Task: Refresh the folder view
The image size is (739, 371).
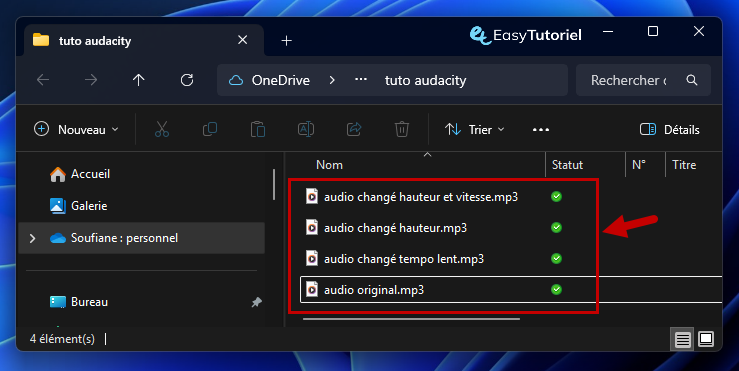Action: (187, 80)
